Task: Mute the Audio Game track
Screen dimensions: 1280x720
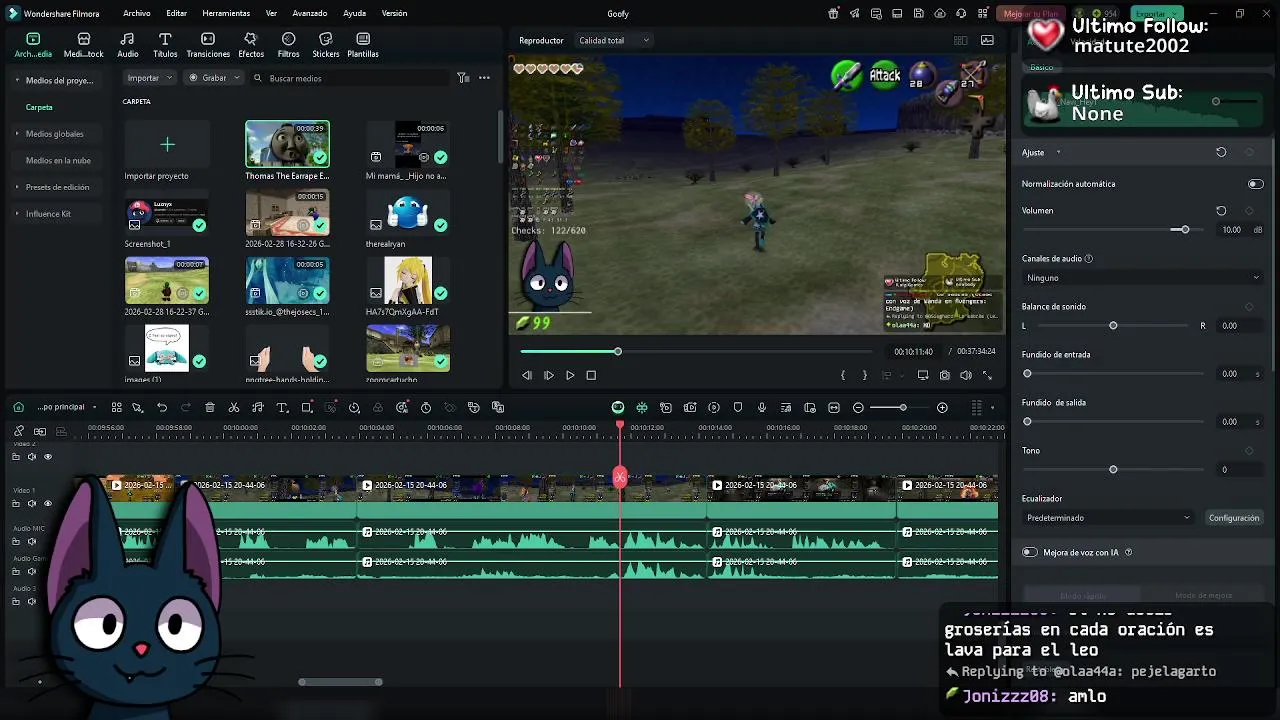Action: pos(31,572)
